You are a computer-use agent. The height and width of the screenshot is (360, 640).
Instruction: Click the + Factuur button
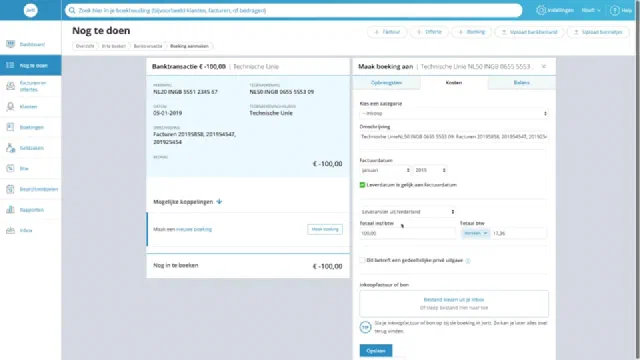[x=387, y=32]
